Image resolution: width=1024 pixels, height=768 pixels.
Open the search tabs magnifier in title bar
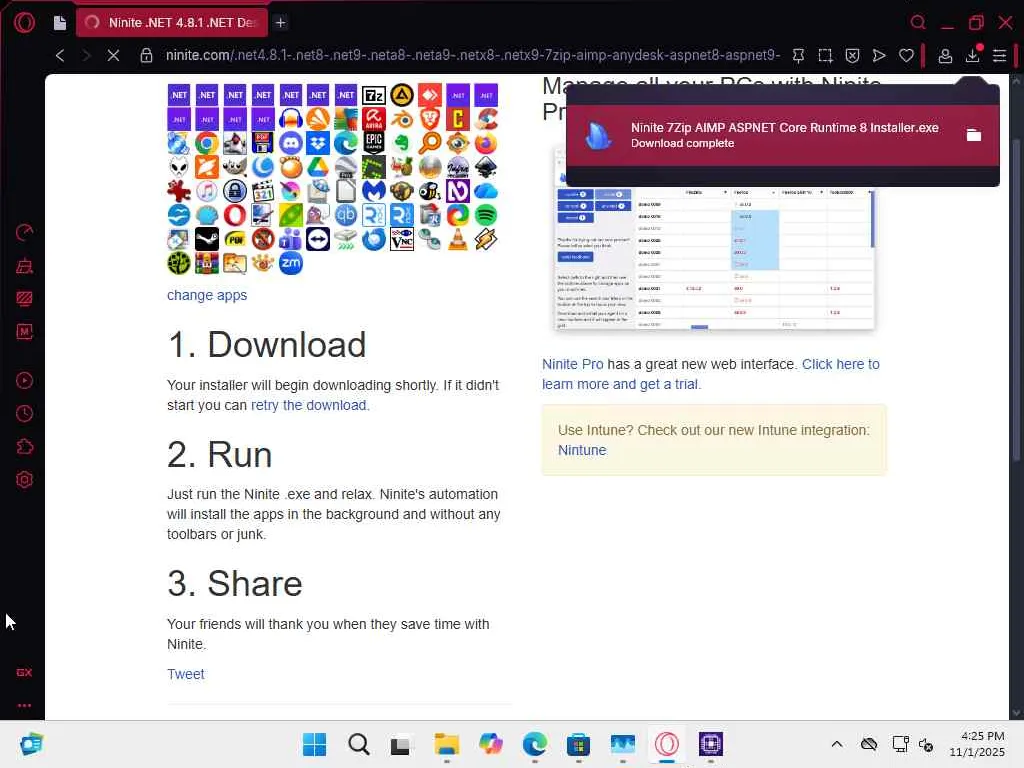[x=918, y=23]
